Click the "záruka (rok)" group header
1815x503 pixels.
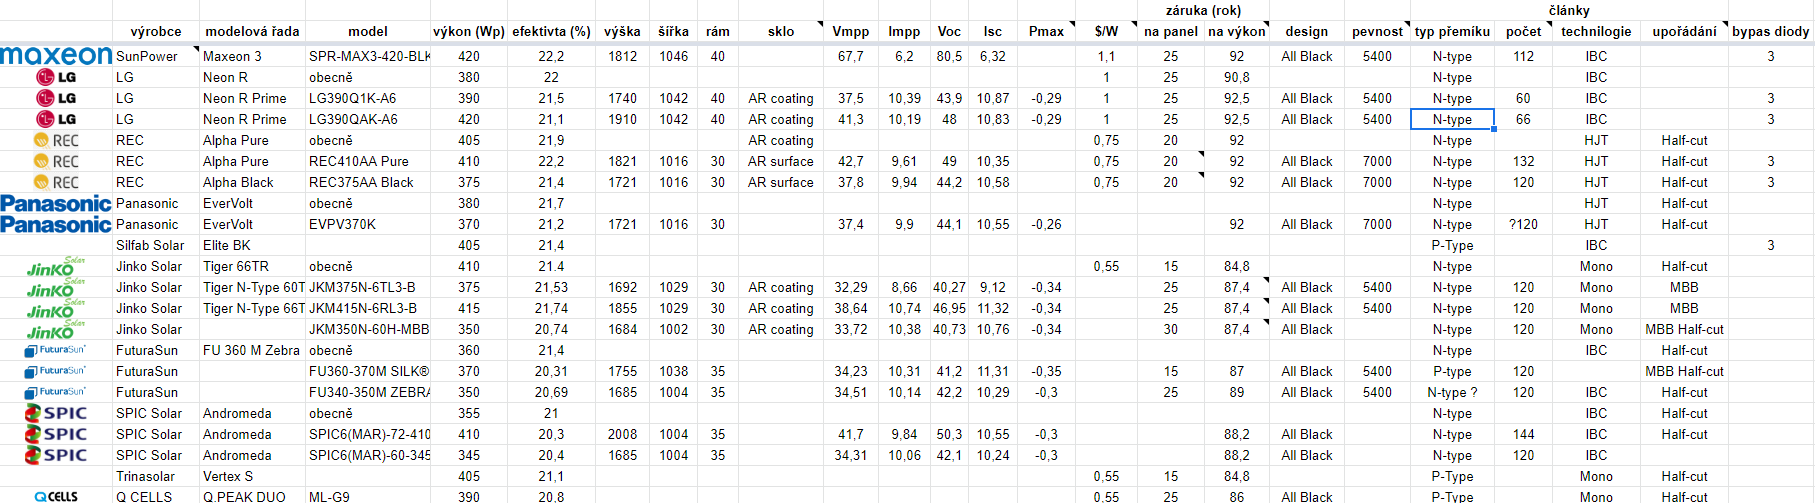(x=1203, y=10)
